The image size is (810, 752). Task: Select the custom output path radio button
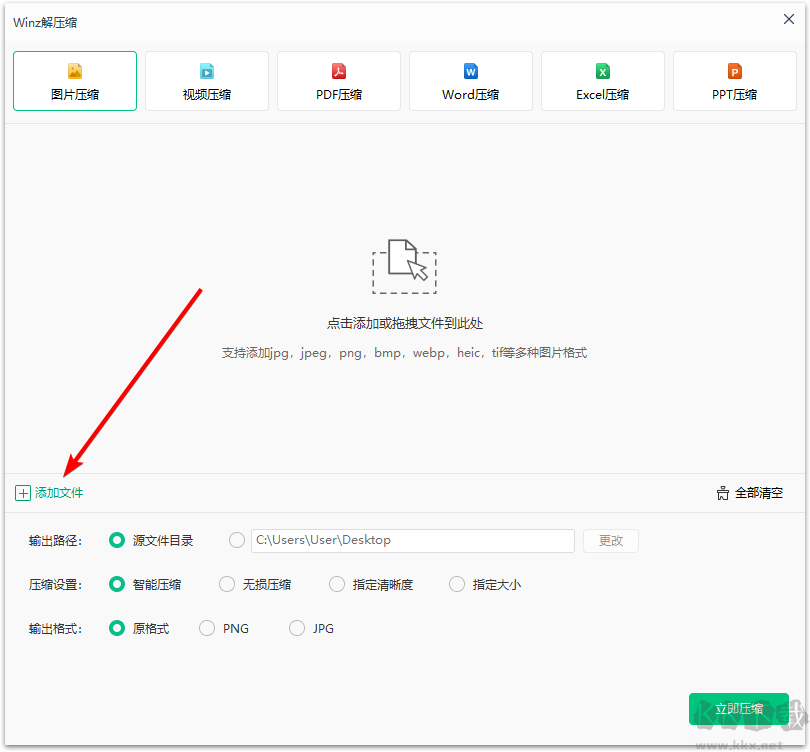click(236, 540)
